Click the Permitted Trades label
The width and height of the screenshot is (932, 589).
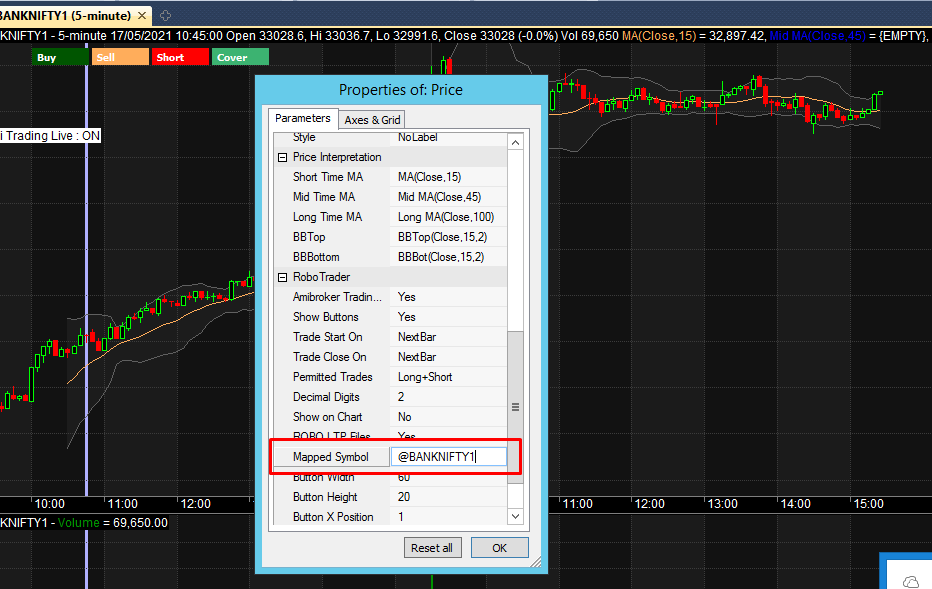pyautogui.click(x=332, y=377)
